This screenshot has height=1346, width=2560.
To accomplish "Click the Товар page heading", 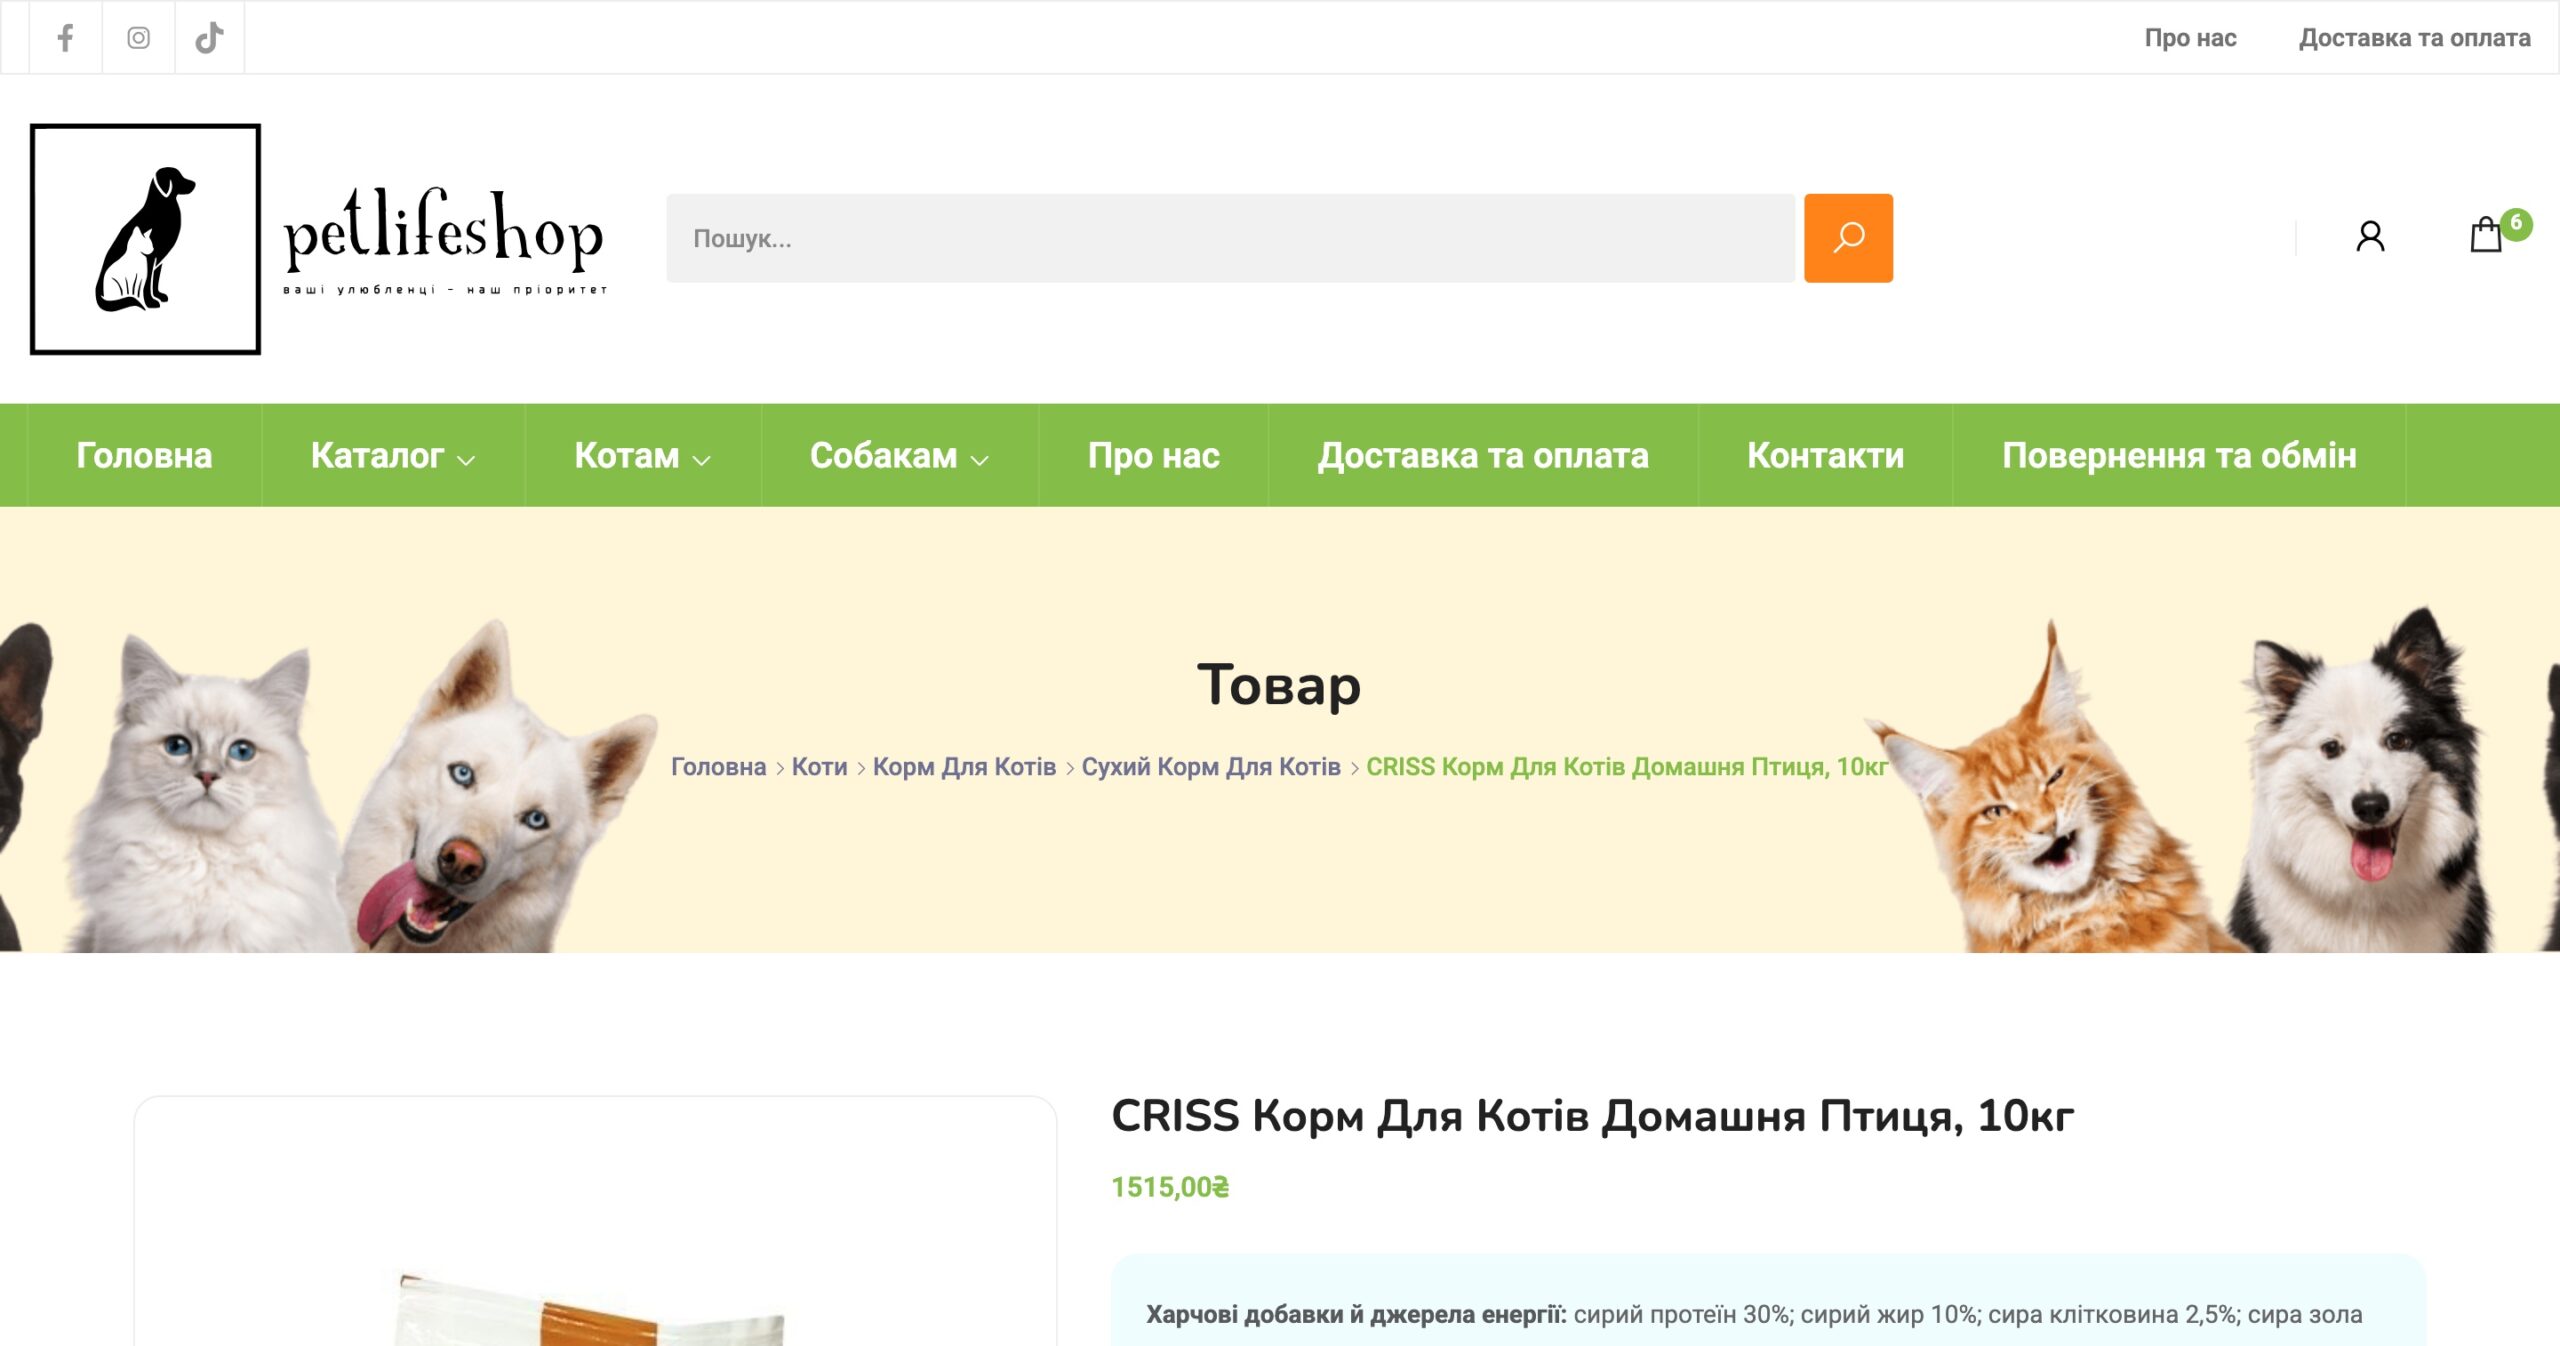I will click(x=1279, y=685).
